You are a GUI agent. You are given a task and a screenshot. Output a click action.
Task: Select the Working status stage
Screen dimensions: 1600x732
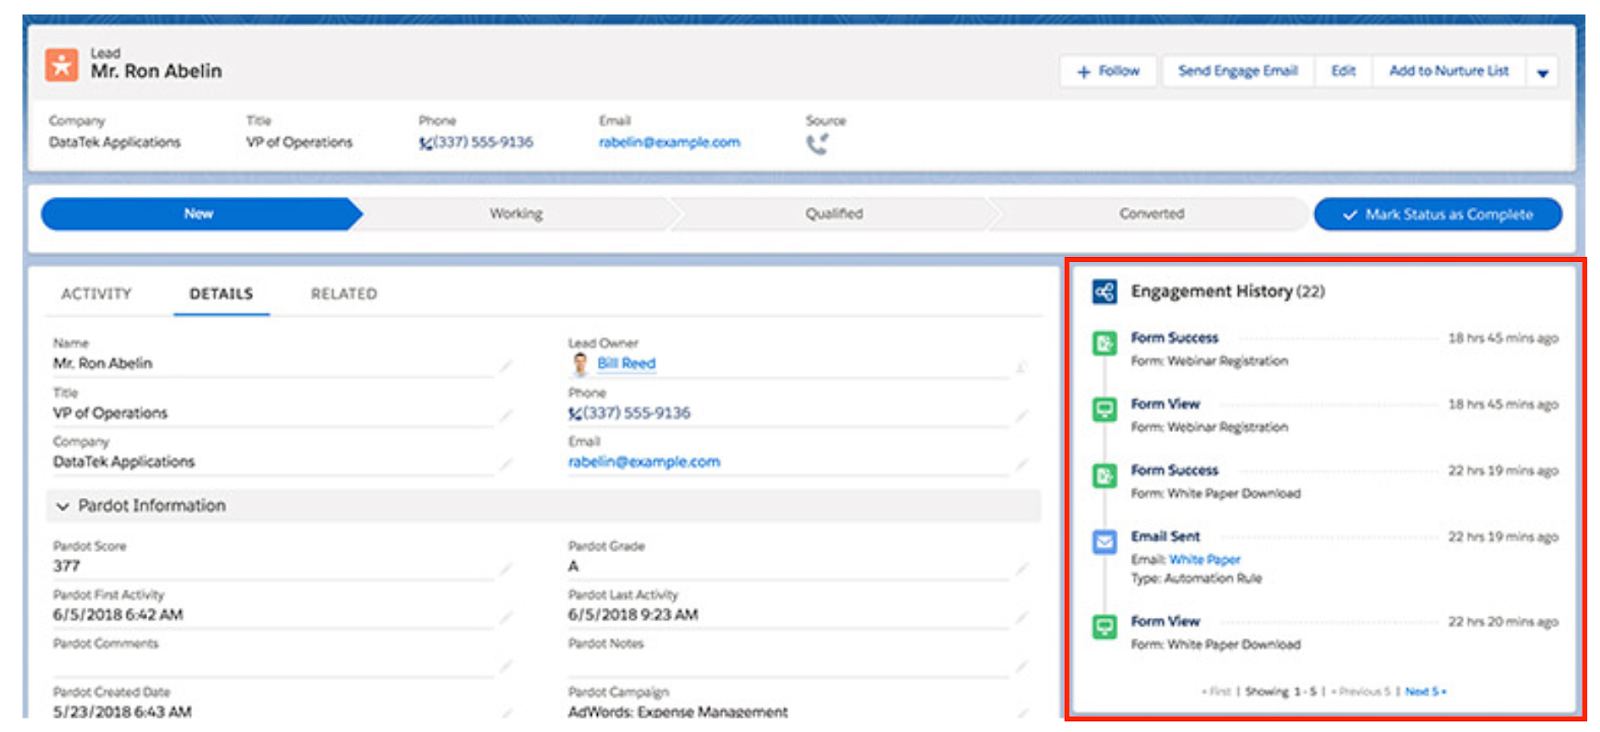[516, 214]
